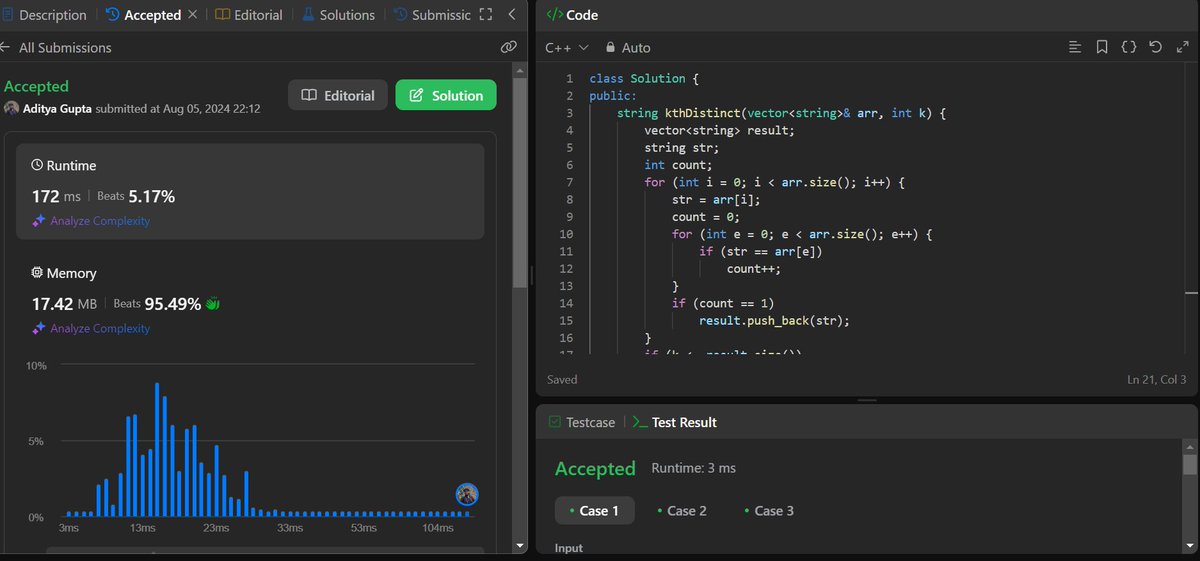Viewport: 1200px width, 561px height.
Task: Open the Submissions tab
Action: 432,15
